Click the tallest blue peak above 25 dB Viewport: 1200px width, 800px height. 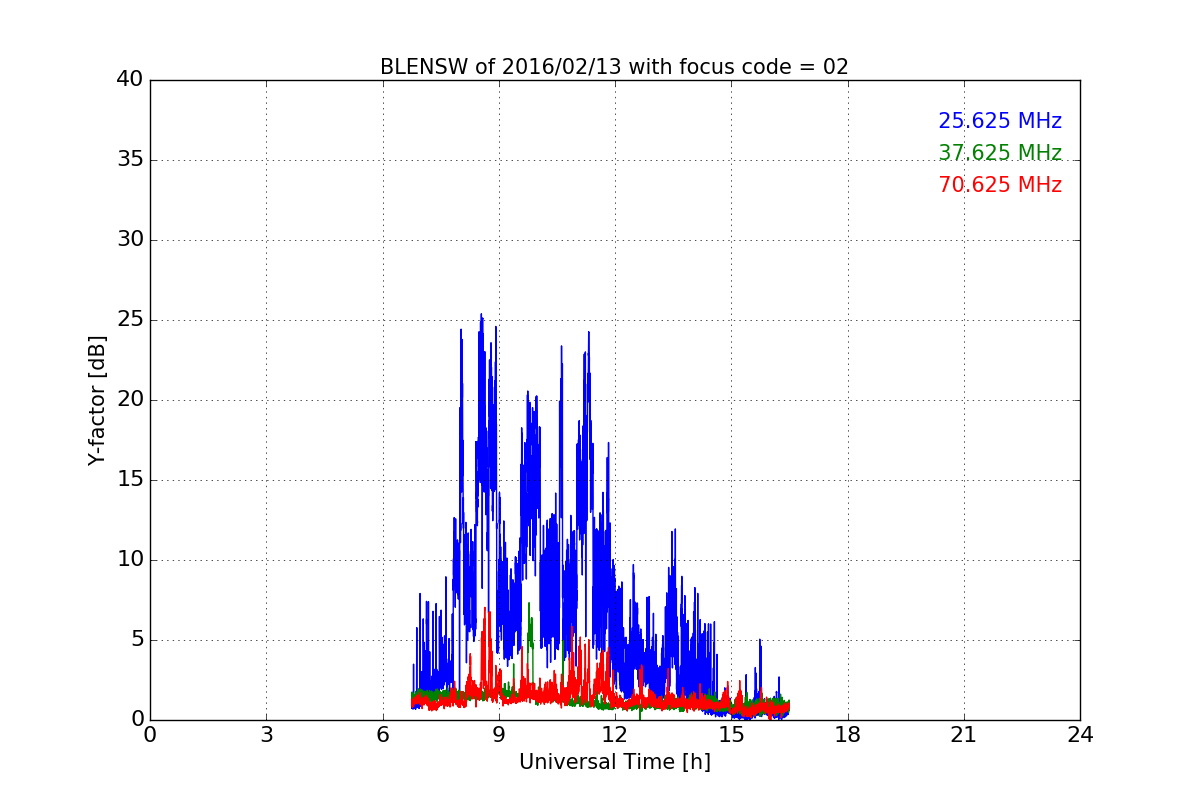click(x=481, y=316)
